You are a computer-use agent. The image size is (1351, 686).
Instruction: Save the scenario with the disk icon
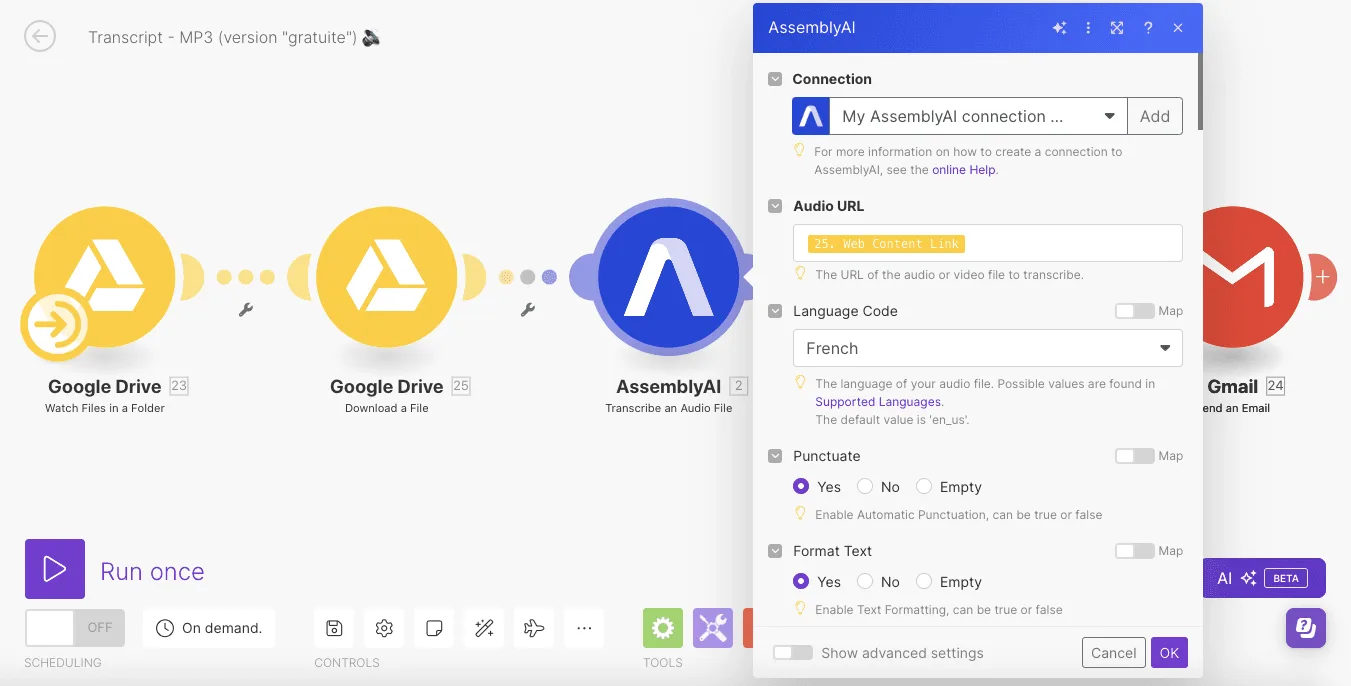click(335, 628)
